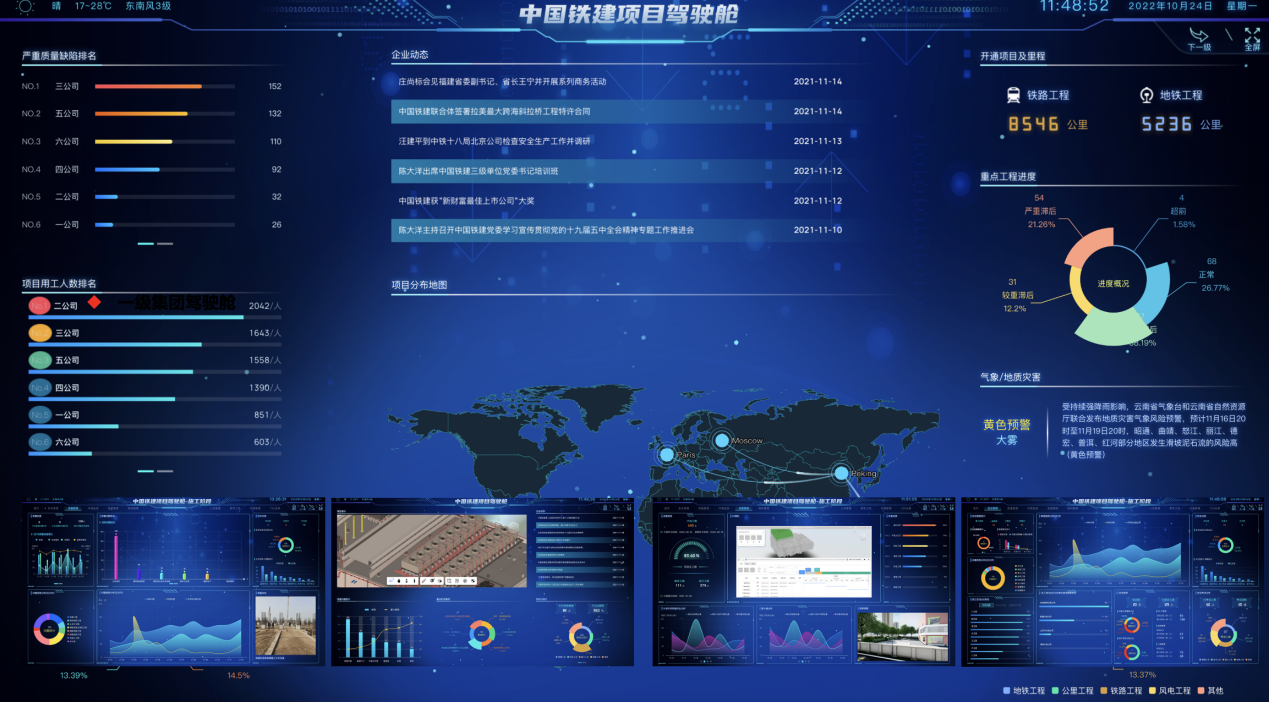This screenshot has width=1269, height=702.
Task: Click the red No.1 badge for 二公司
Action: [x=39, y=305]
